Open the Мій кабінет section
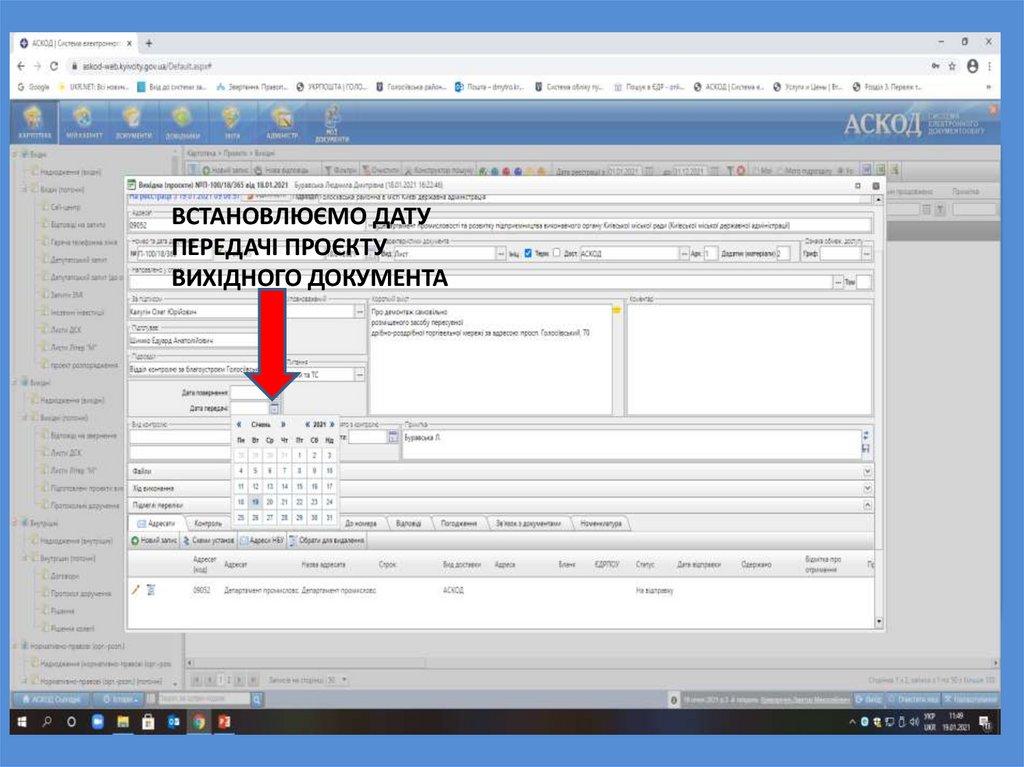Viewport: 1024px width, 767px height. (x=83, y=123)
